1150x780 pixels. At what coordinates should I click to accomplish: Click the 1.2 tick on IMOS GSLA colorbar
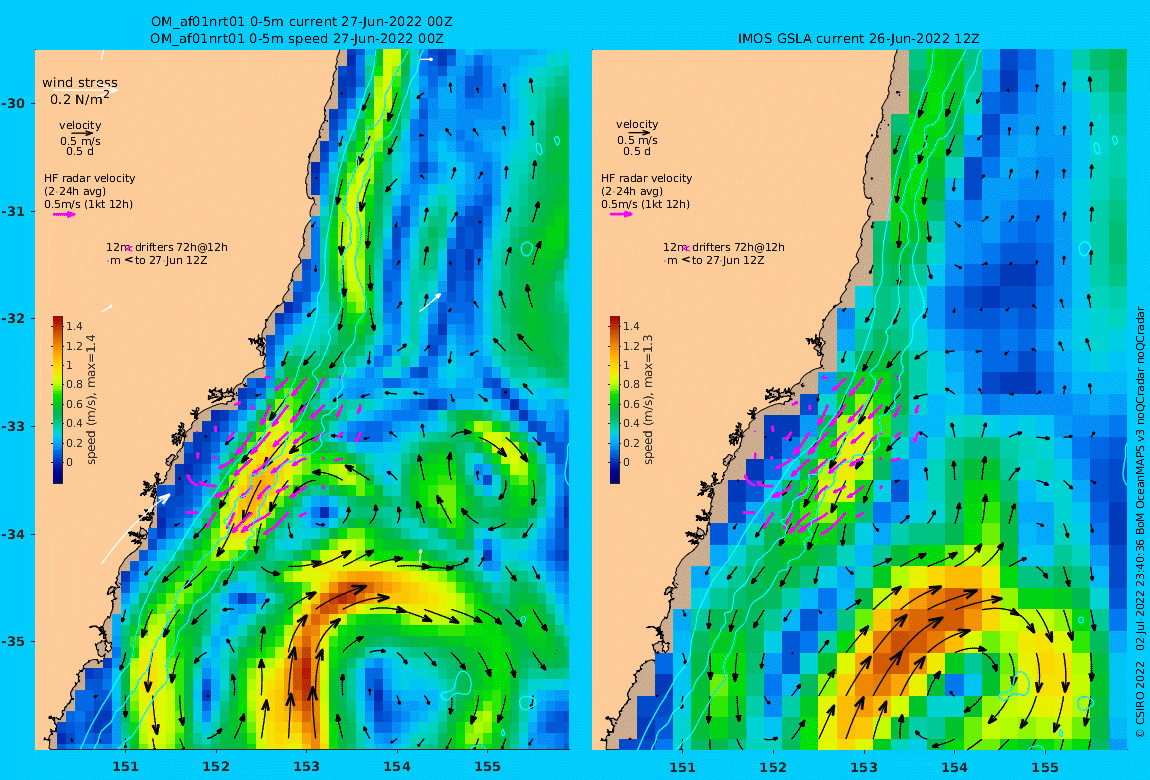[x=631, y=345]
